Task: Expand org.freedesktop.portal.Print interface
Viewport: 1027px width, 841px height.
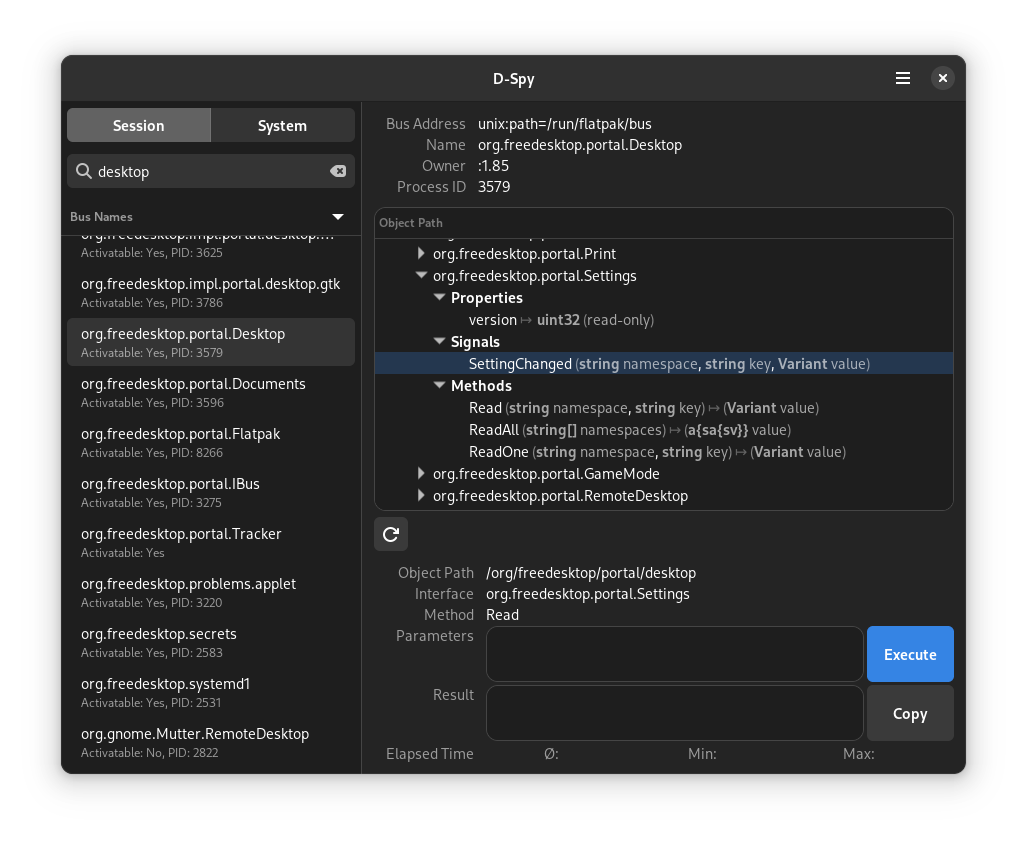Action: point(421,253)
